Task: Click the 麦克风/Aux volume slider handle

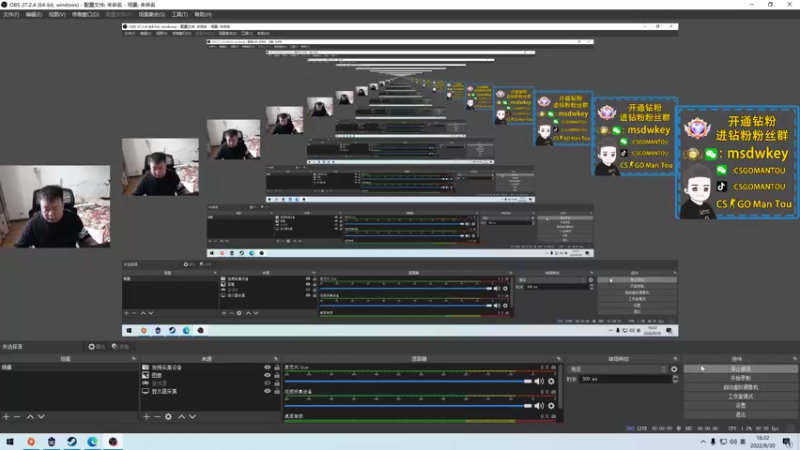Action: coord(528,381)
